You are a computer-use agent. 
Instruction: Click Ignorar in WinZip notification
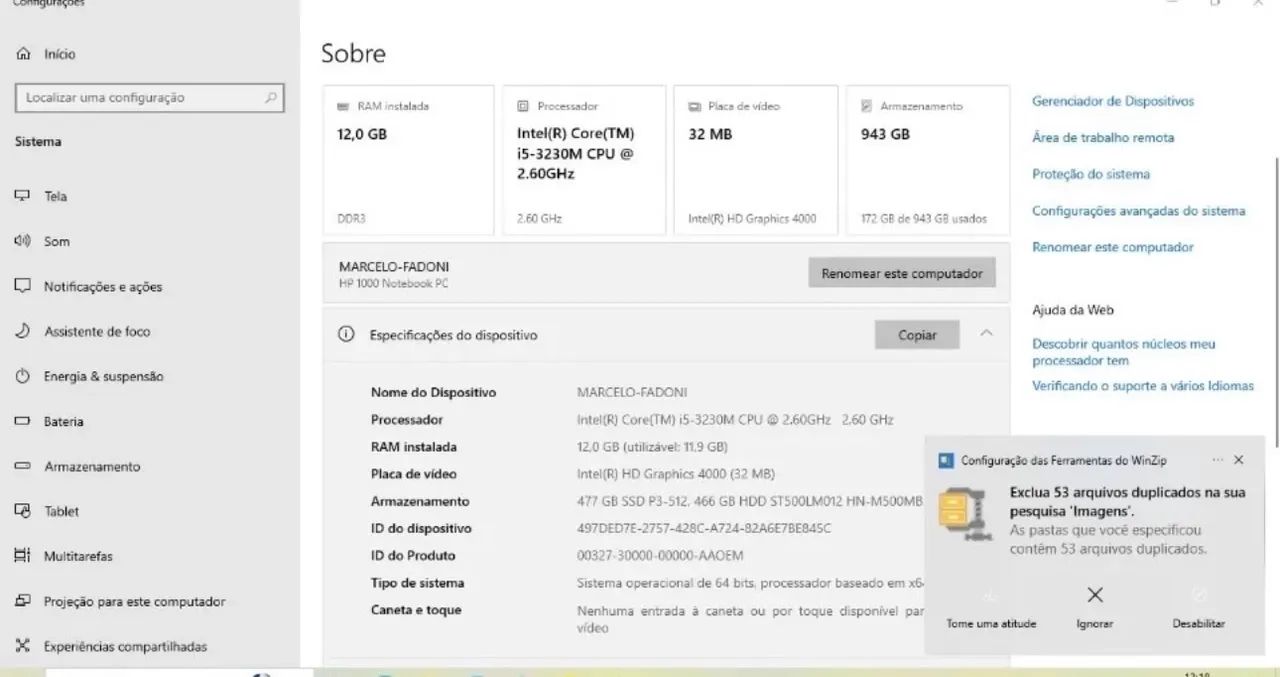[x=1095, y=607]
